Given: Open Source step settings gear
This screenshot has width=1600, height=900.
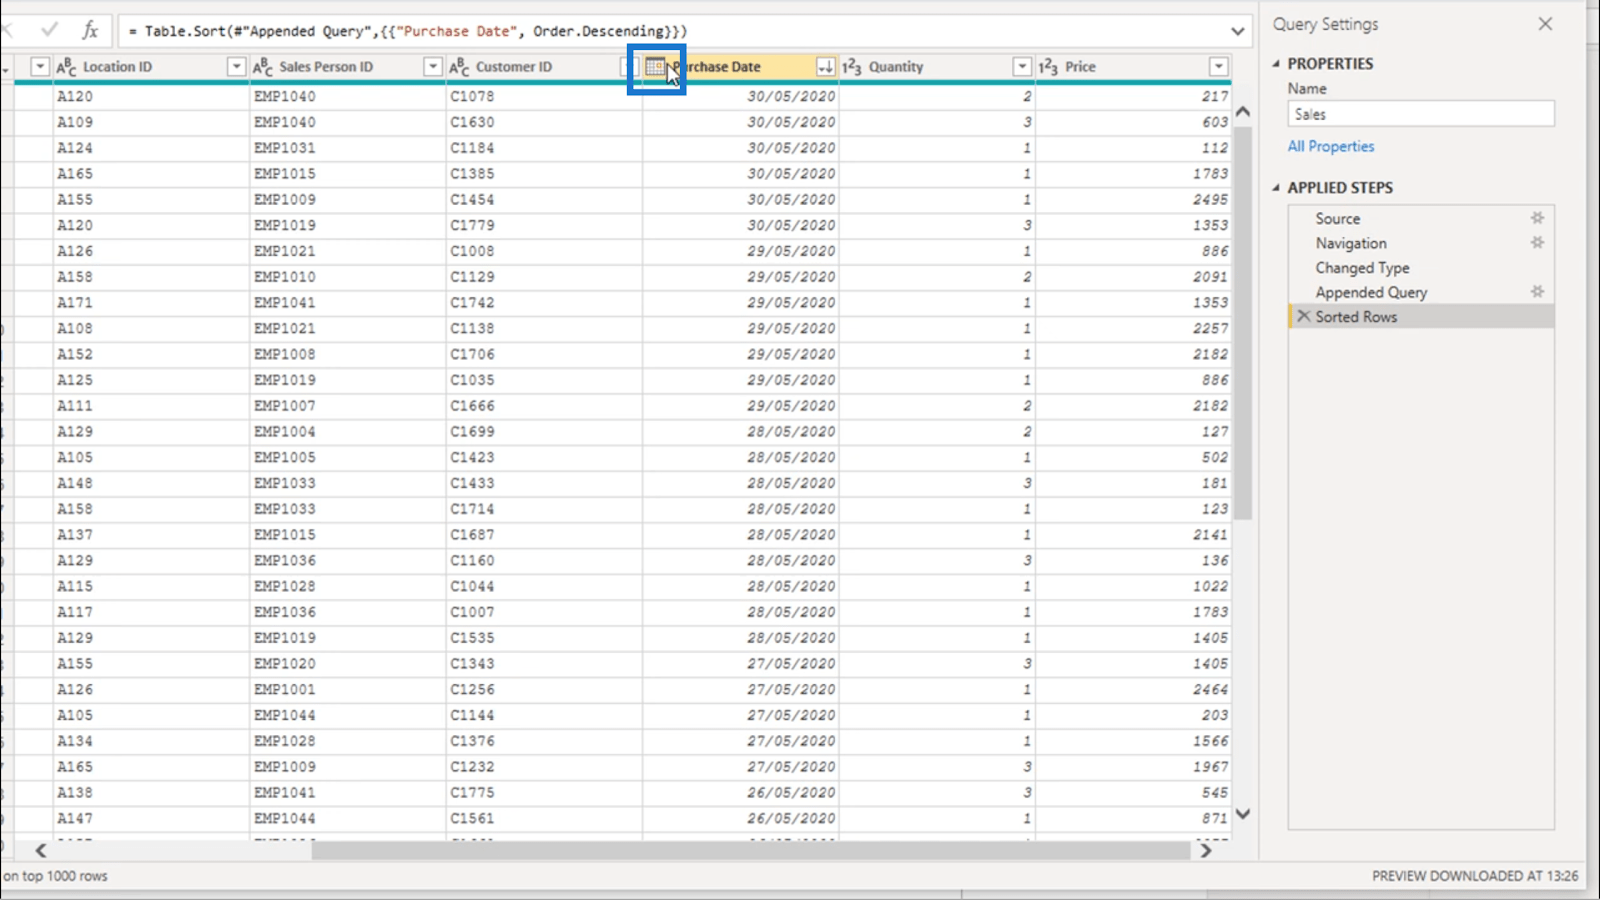Looking at the screenshot, I should point(1537,218).
